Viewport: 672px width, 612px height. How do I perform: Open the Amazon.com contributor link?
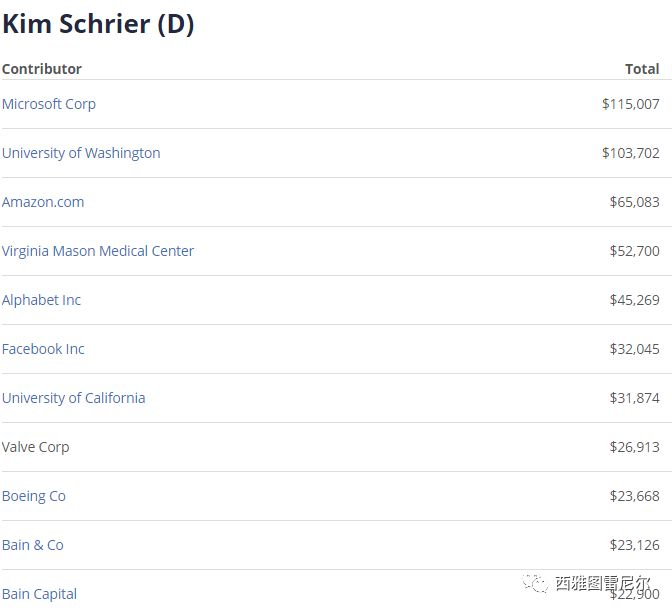point(43,202)
